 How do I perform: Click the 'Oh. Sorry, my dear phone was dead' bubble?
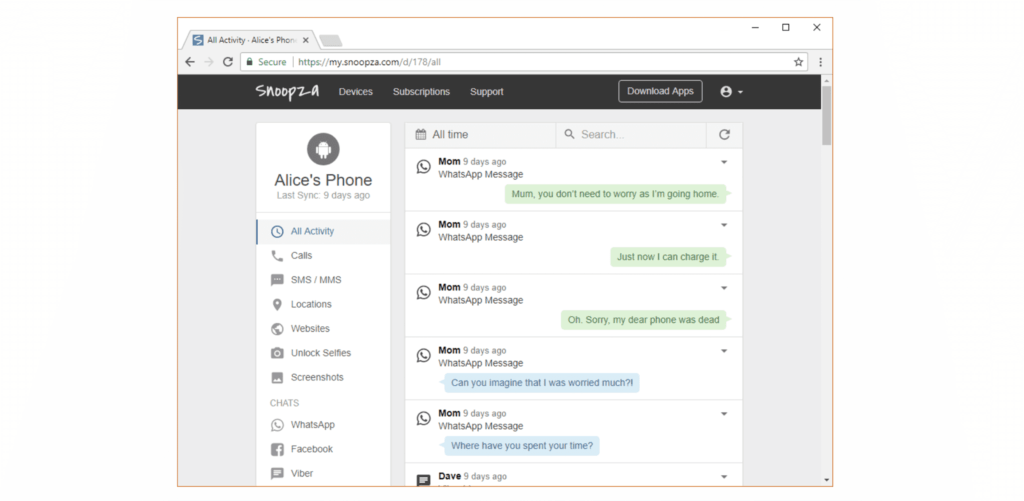(x=643, y=320)
